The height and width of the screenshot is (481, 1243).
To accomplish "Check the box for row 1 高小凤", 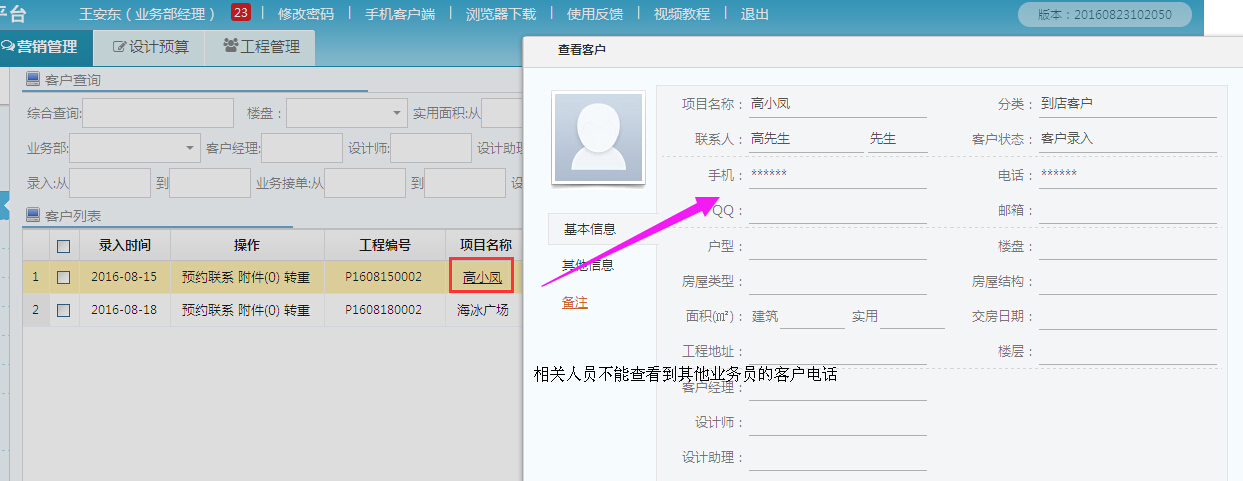I will (x=64, y=277).
